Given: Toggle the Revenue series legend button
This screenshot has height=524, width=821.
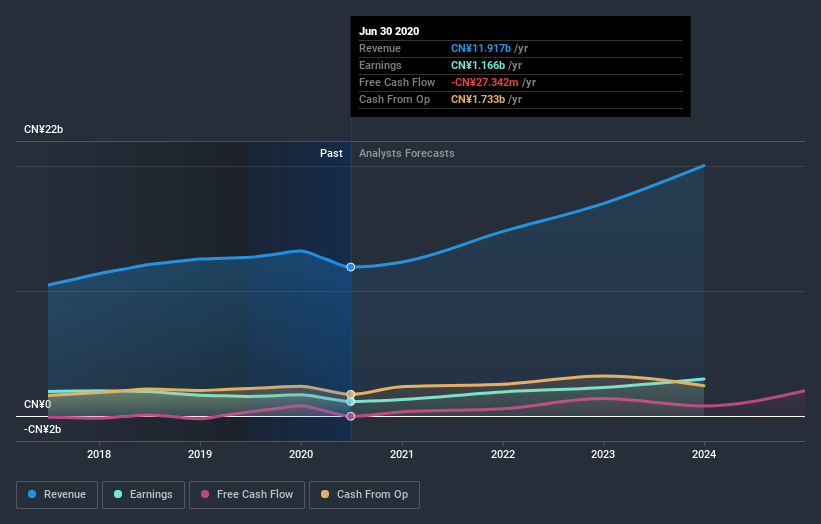Looking at the screenshot, I should tap(57, 495).
